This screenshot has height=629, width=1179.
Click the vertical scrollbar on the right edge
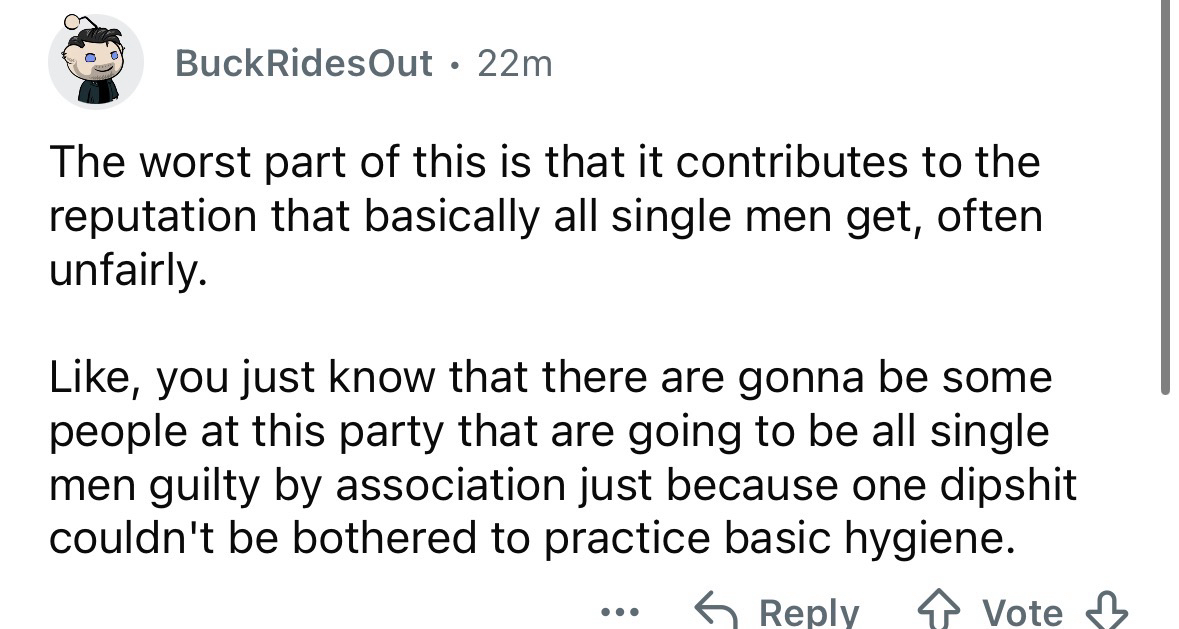1163,200
